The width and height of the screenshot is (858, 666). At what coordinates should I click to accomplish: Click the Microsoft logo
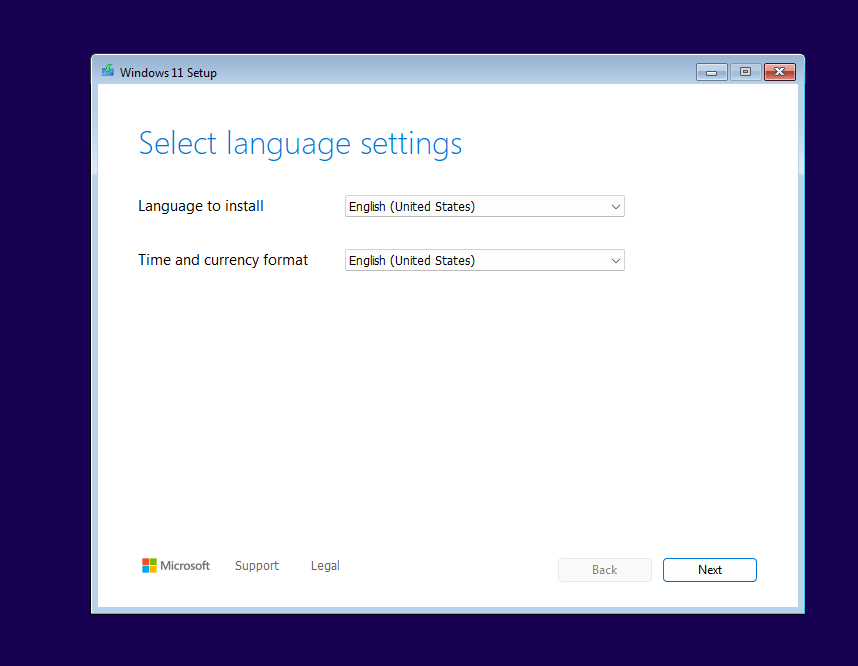click(176, 565)
